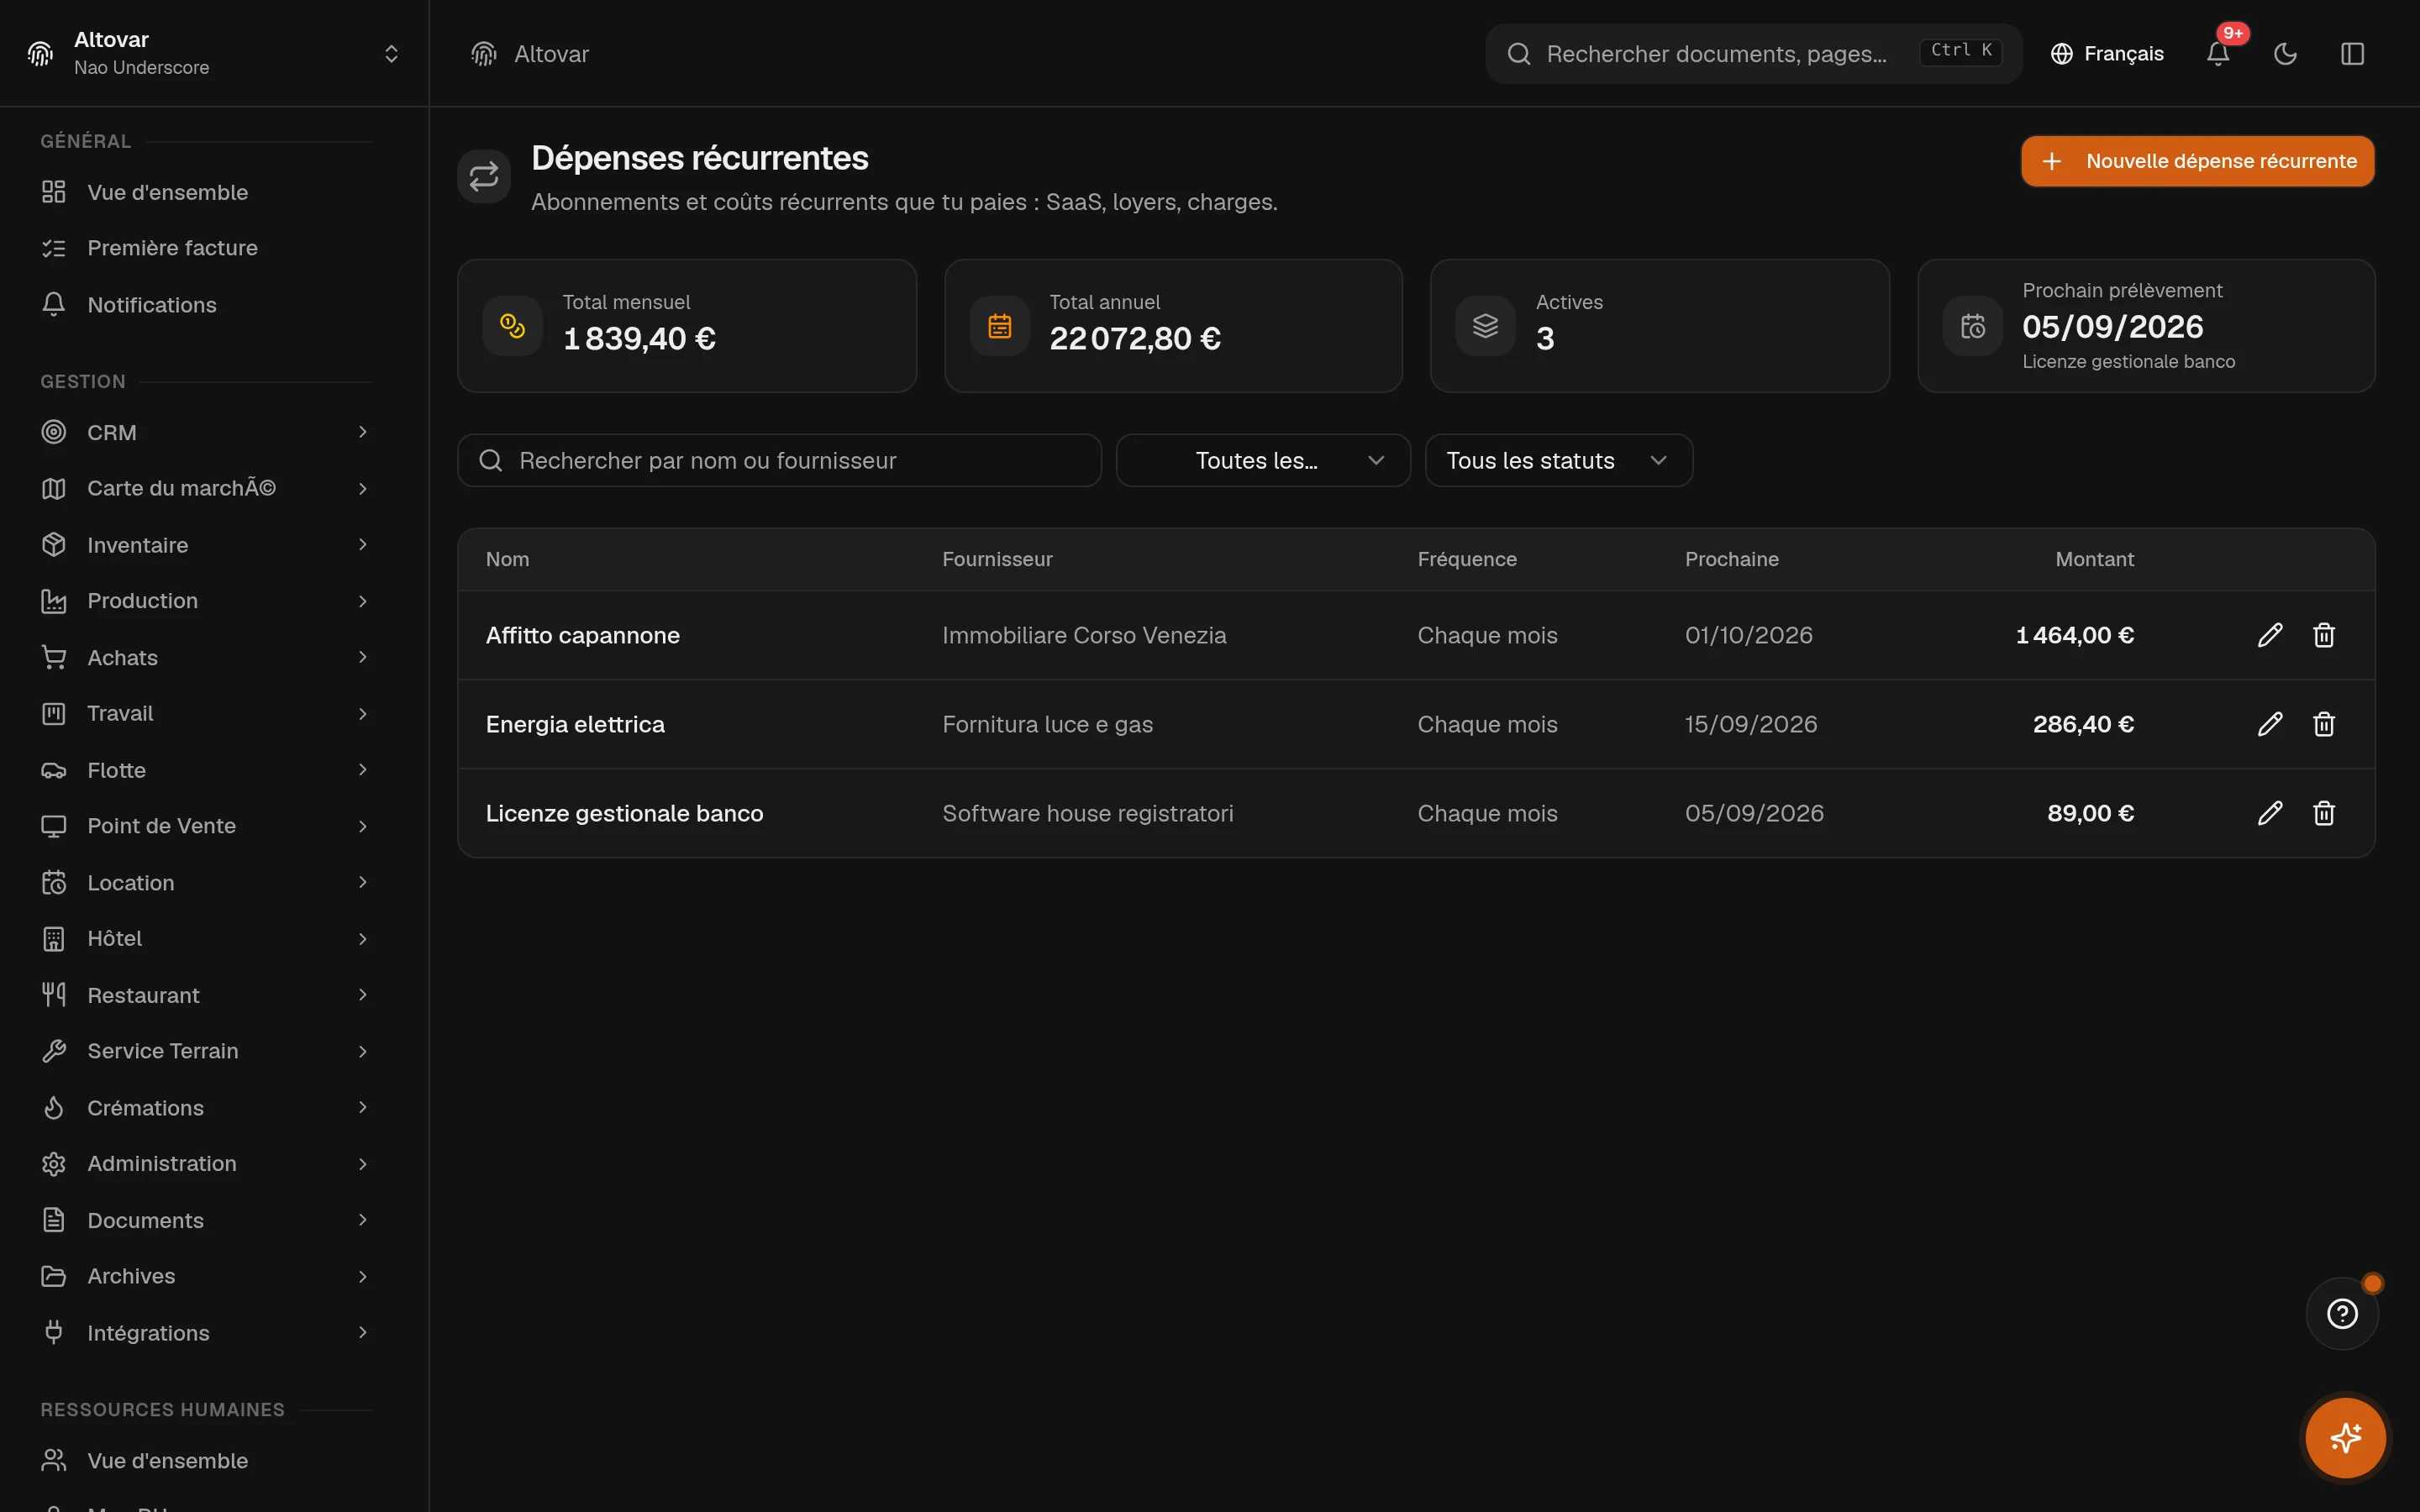Open the Toutes les… category filter dropdown

(1263, 460)
